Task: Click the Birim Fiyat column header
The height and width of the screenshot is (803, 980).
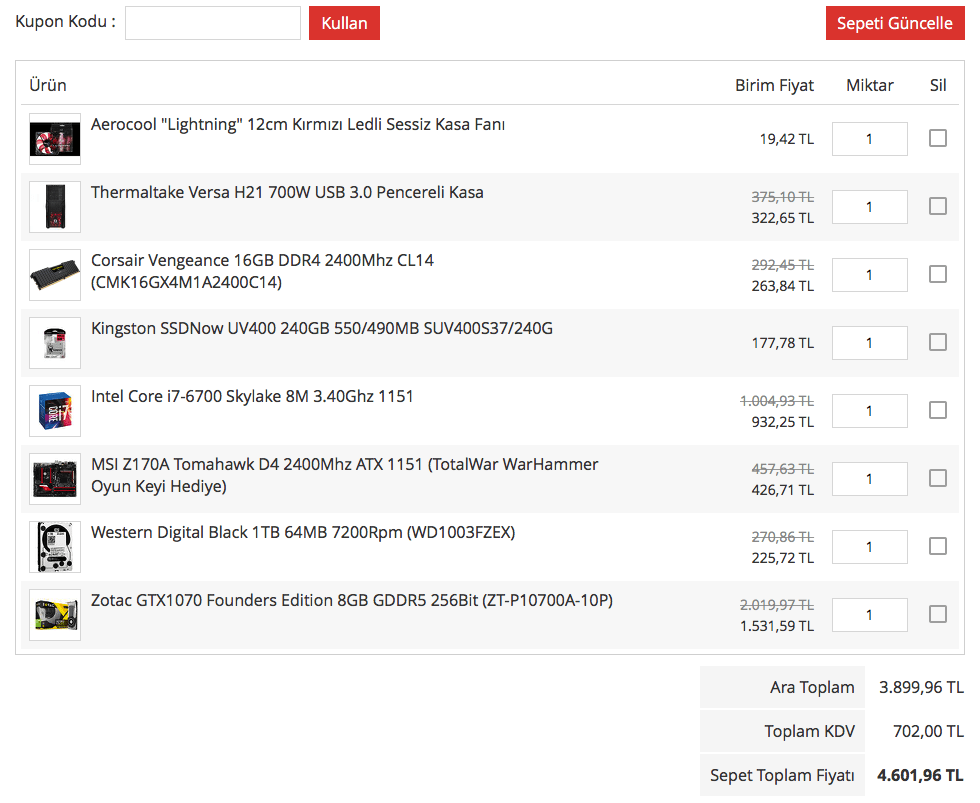Action: click(x=774, y=86)
